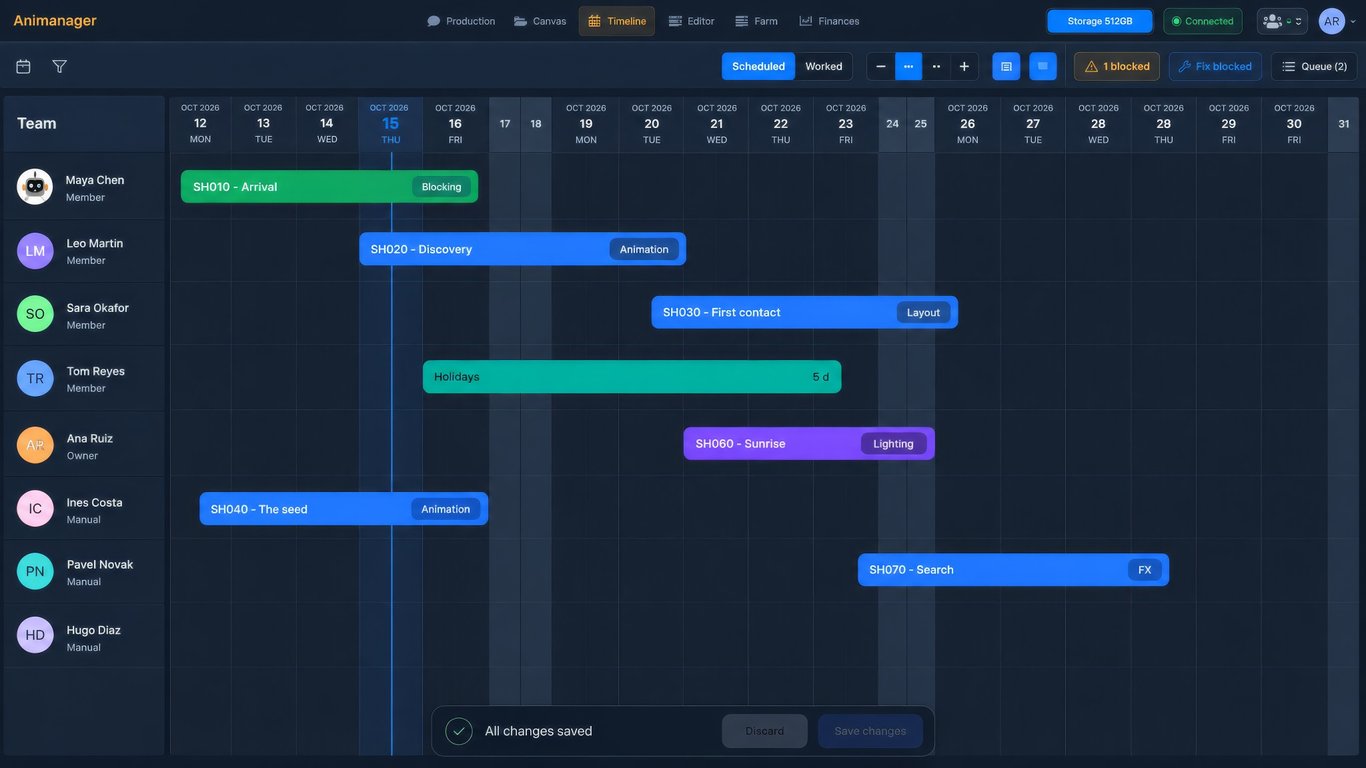Select the SH010 - Arrival task bar

[329, 187]
